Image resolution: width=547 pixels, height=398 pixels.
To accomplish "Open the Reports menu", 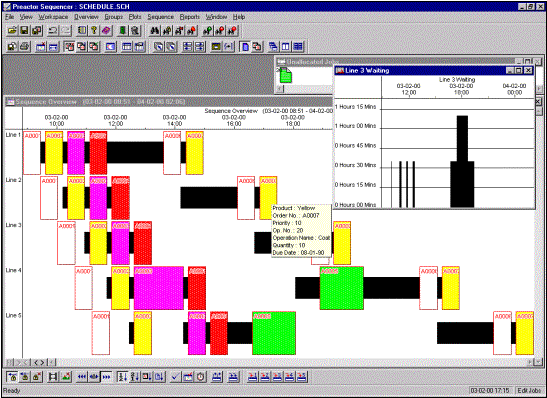I will pos(190,17).
